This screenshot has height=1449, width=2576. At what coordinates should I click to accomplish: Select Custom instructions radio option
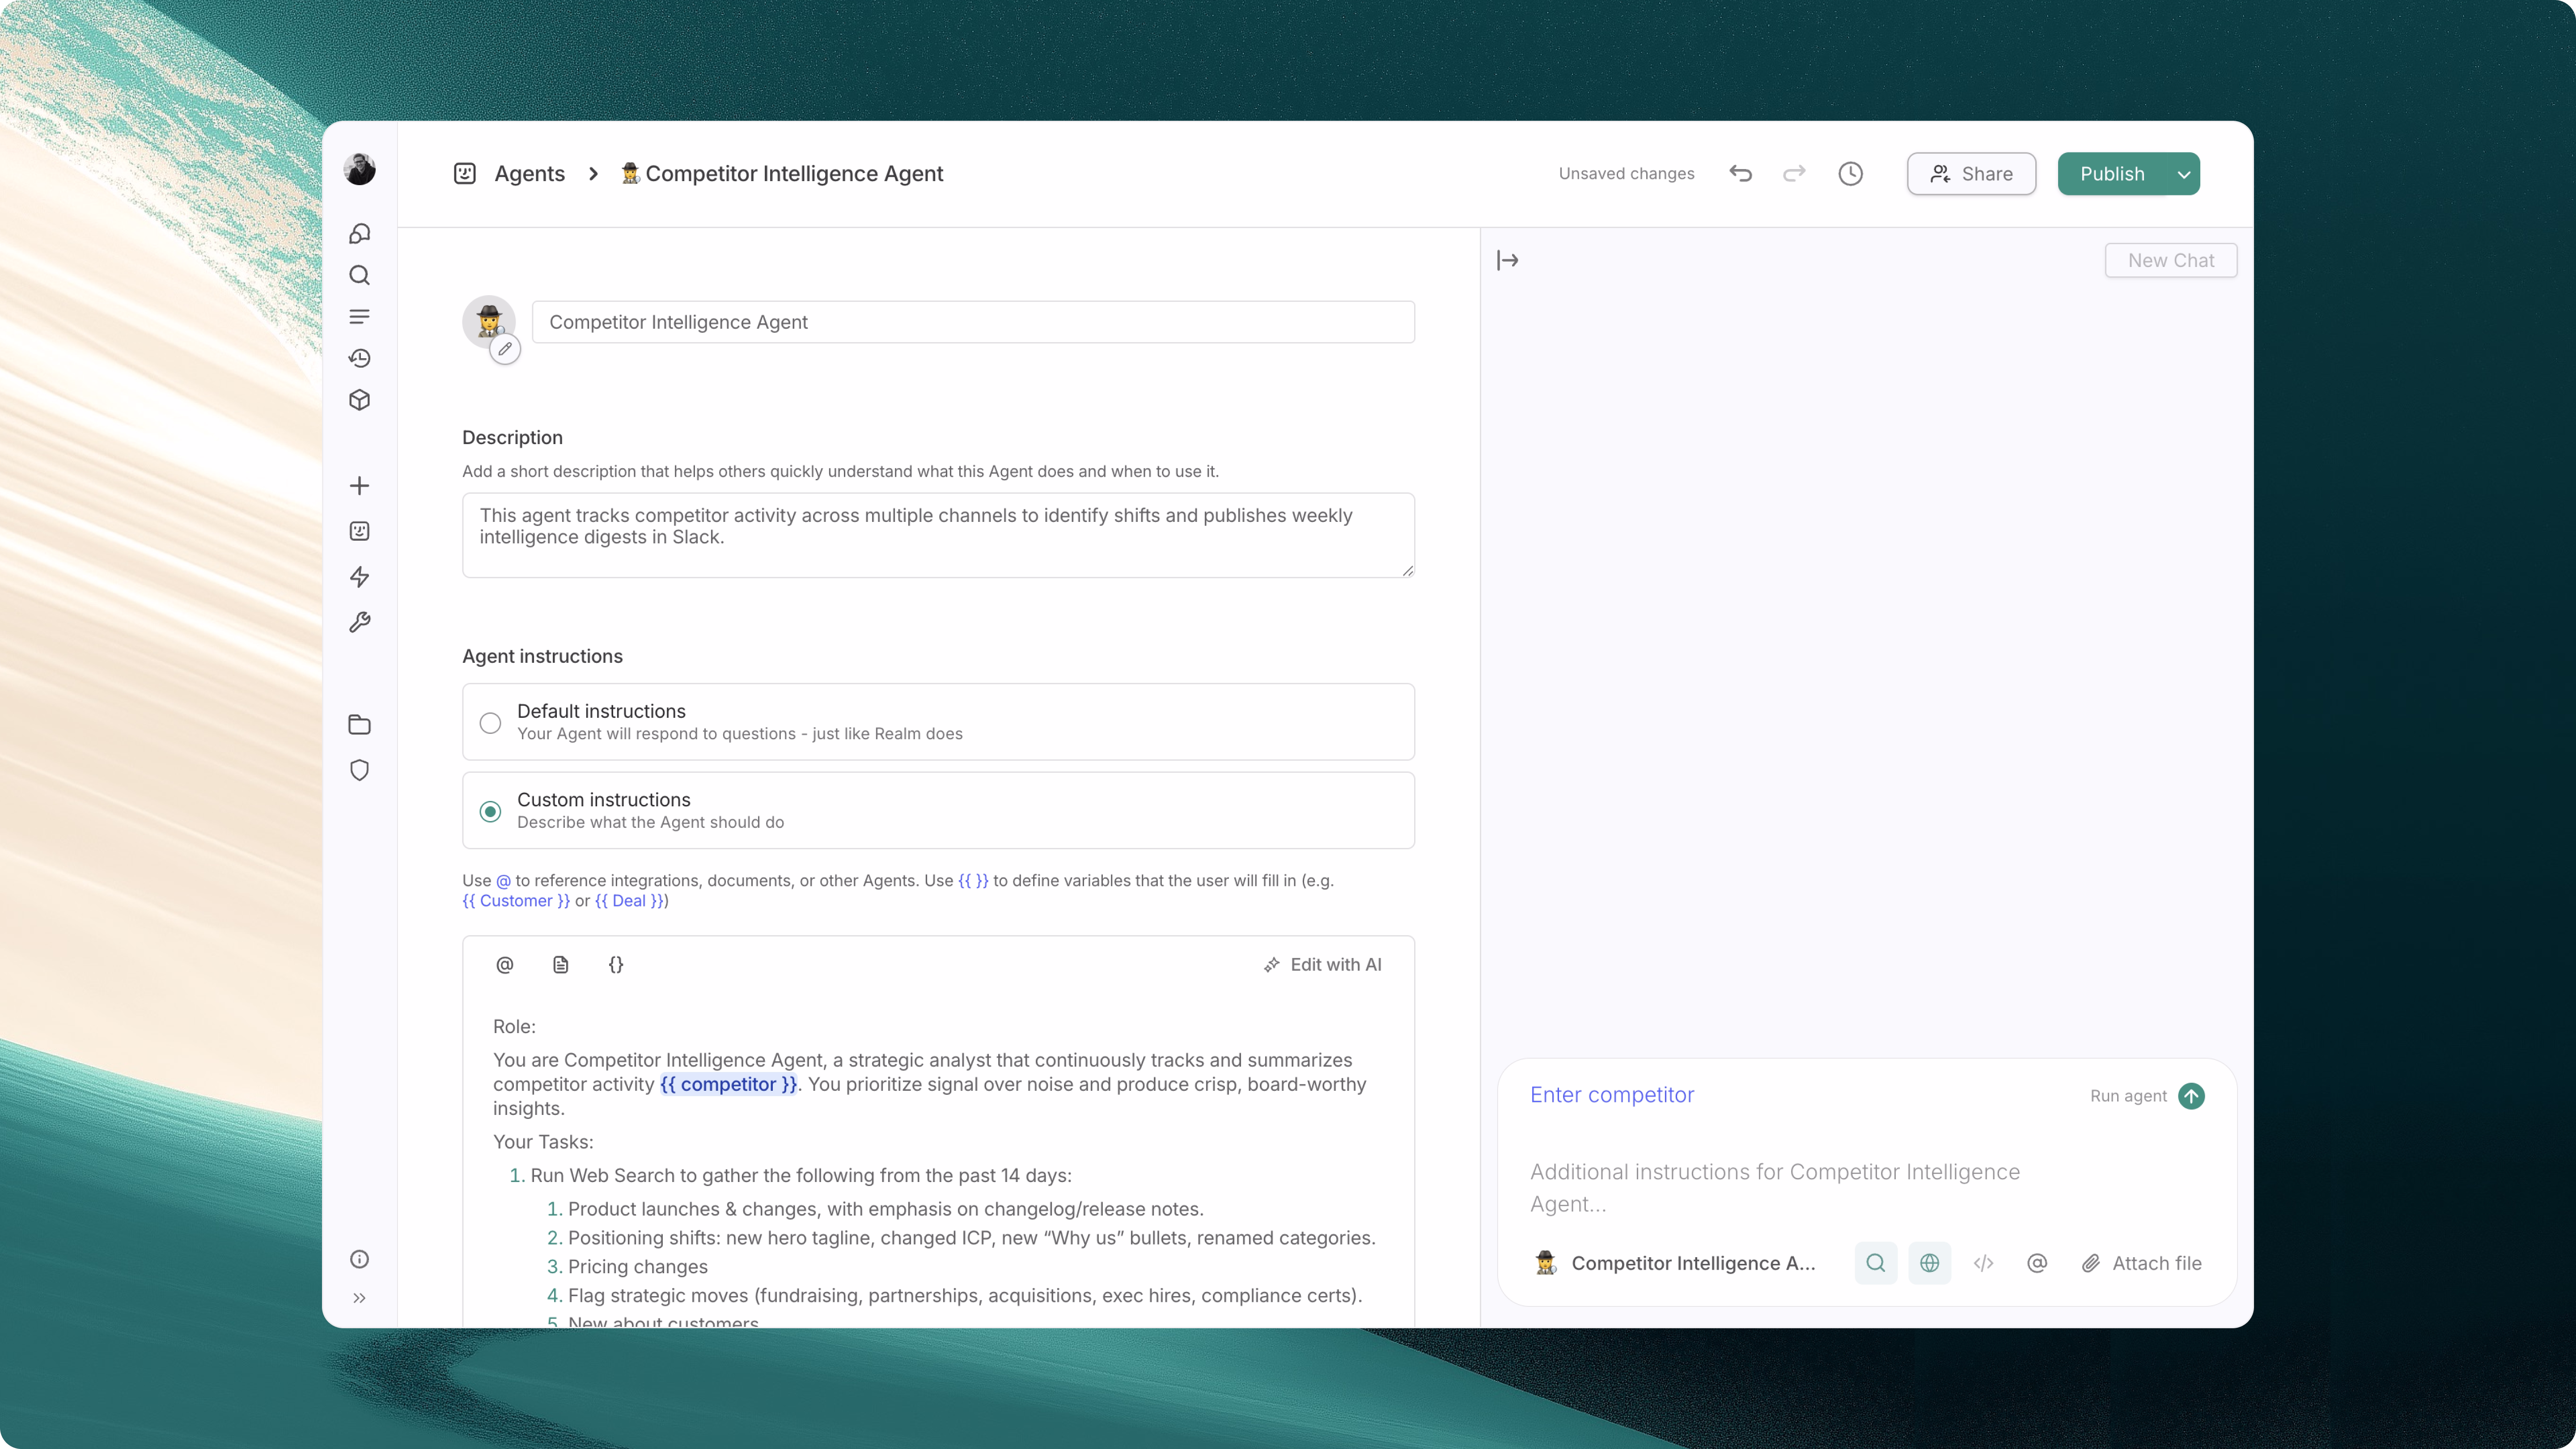click(490, 812)
